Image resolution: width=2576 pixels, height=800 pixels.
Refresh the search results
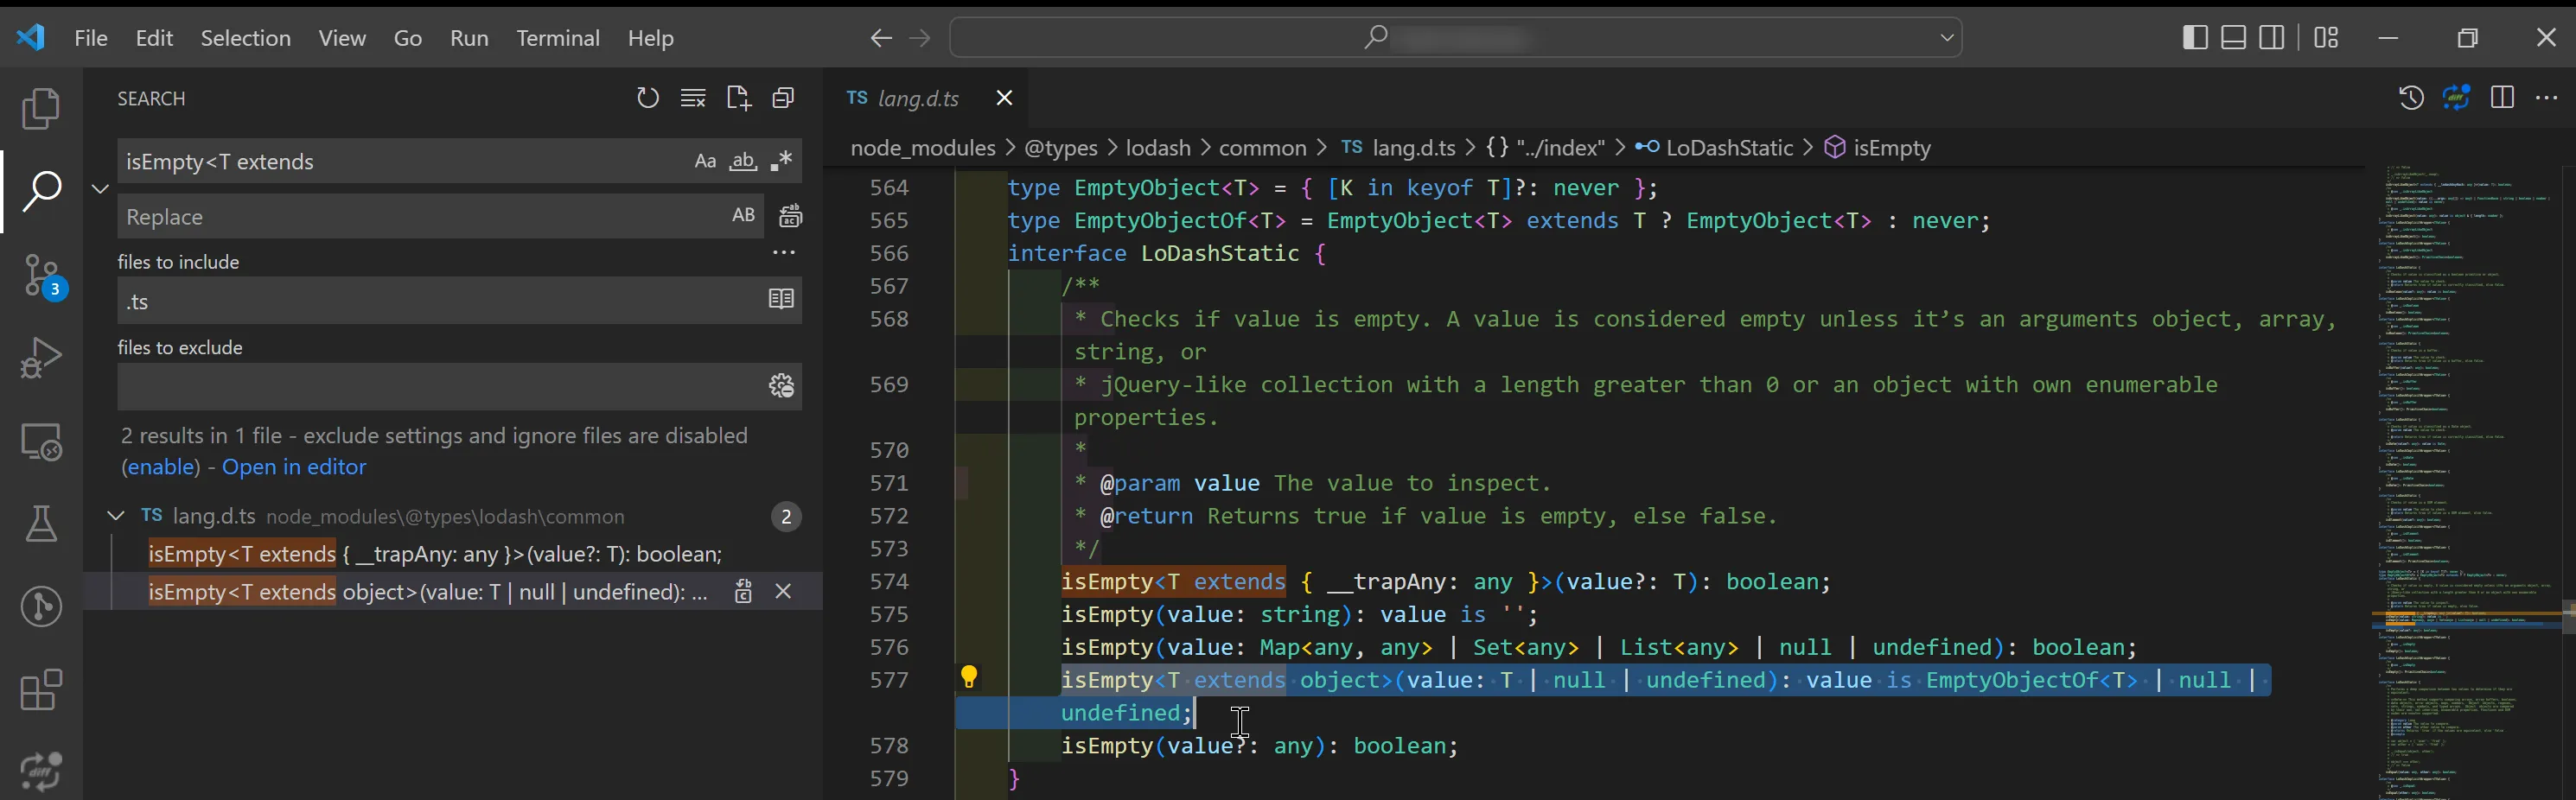(648, 98)
